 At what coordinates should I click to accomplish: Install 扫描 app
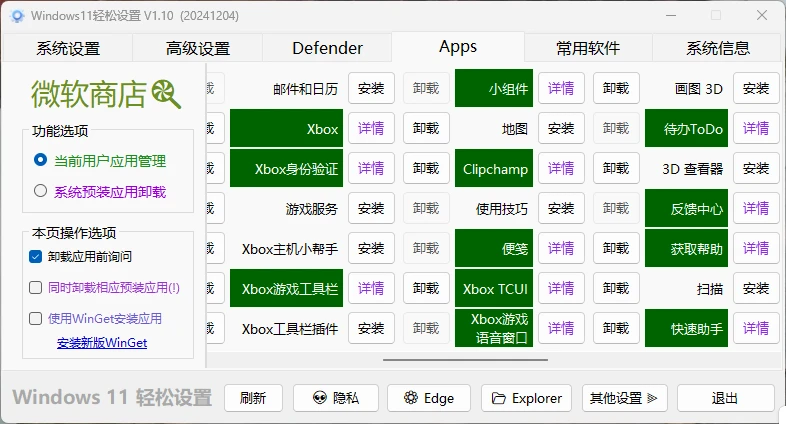(756, 289)
